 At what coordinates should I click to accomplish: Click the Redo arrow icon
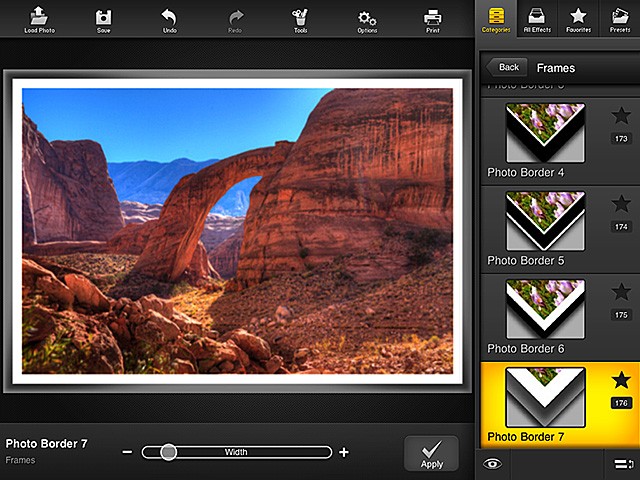click(236, 18)
